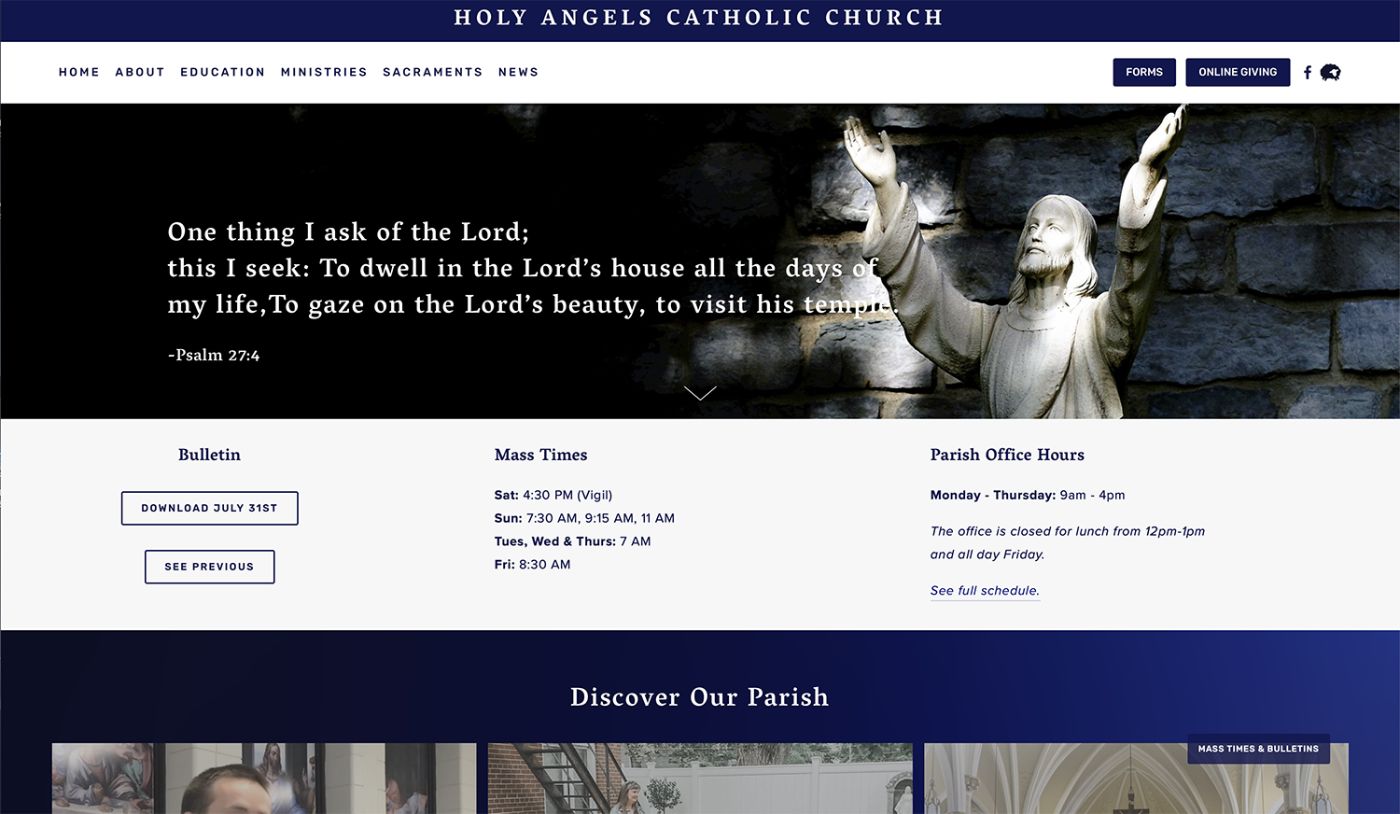
Task: Open the SACRAMENTS menu
Action: click(432, 71)
